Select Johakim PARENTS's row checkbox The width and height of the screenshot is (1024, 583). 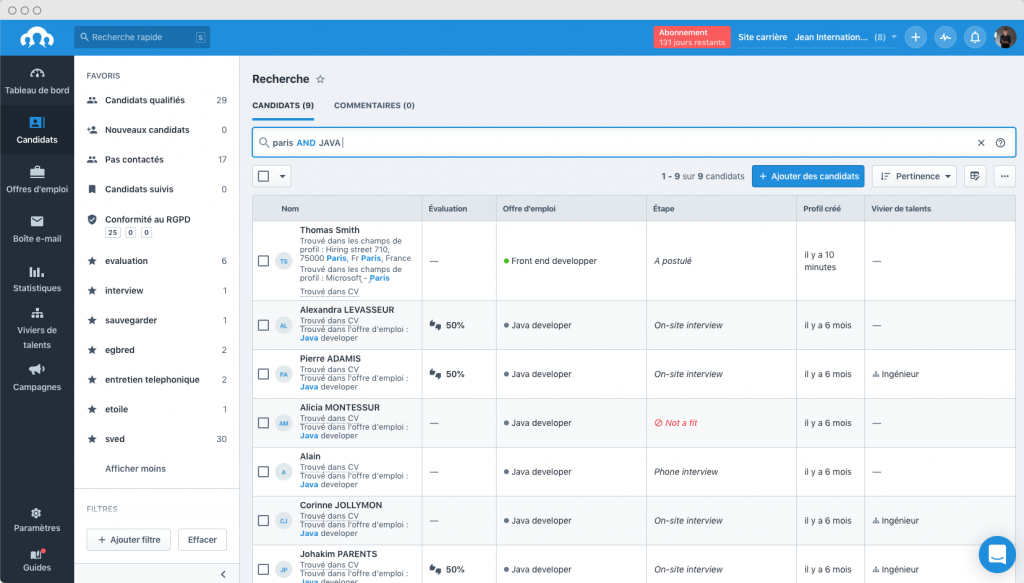click(263, 569)
